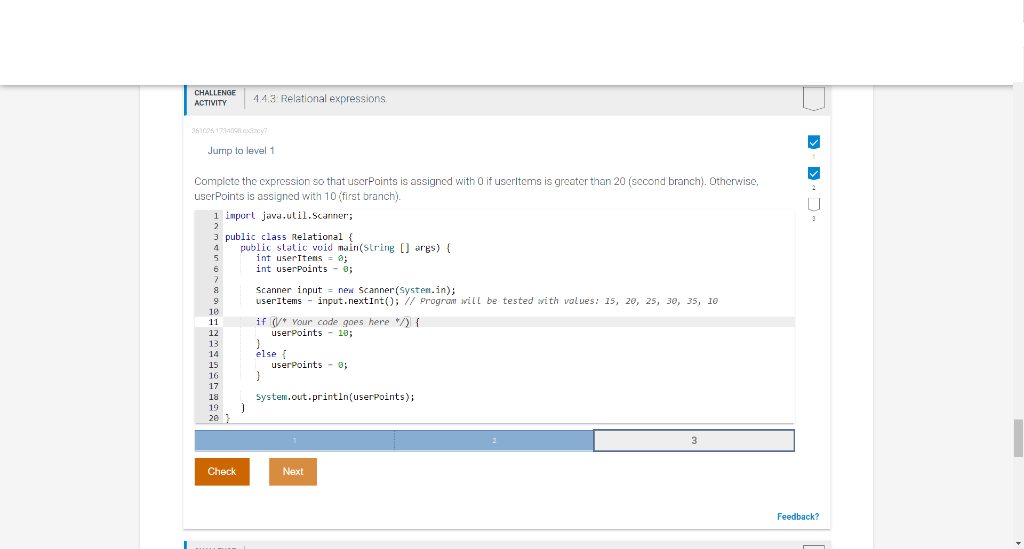
Task: Click line number 11 in the gutter
Action: click(213, 322)
